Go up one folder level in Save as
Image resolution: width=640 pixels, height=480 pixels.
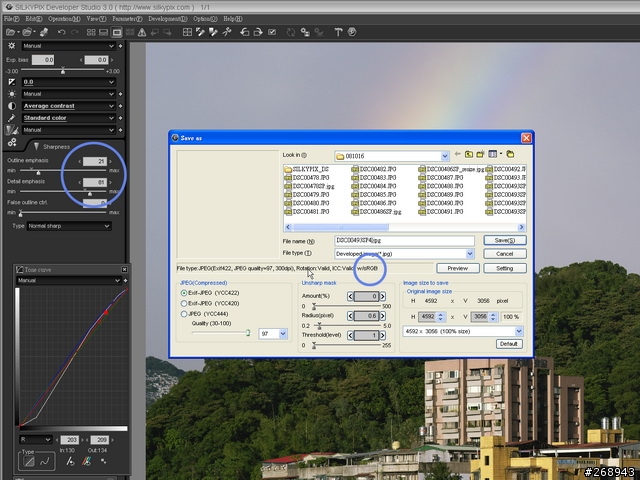[x=469, y=154]
